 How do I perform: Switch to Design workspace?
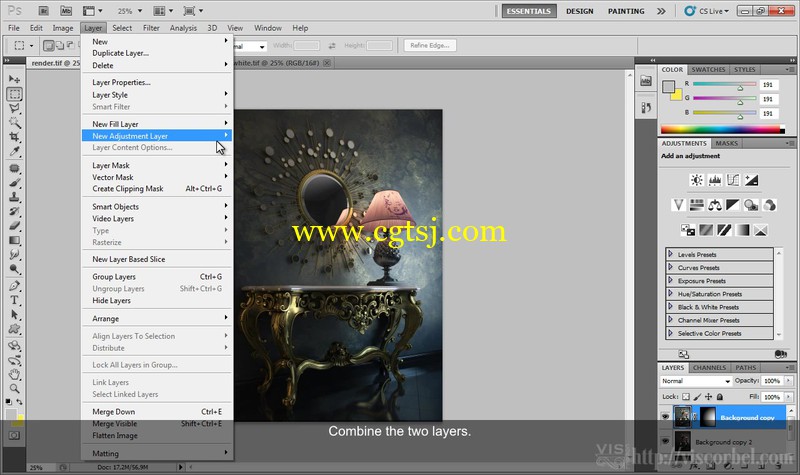click(x=580, y=11)
